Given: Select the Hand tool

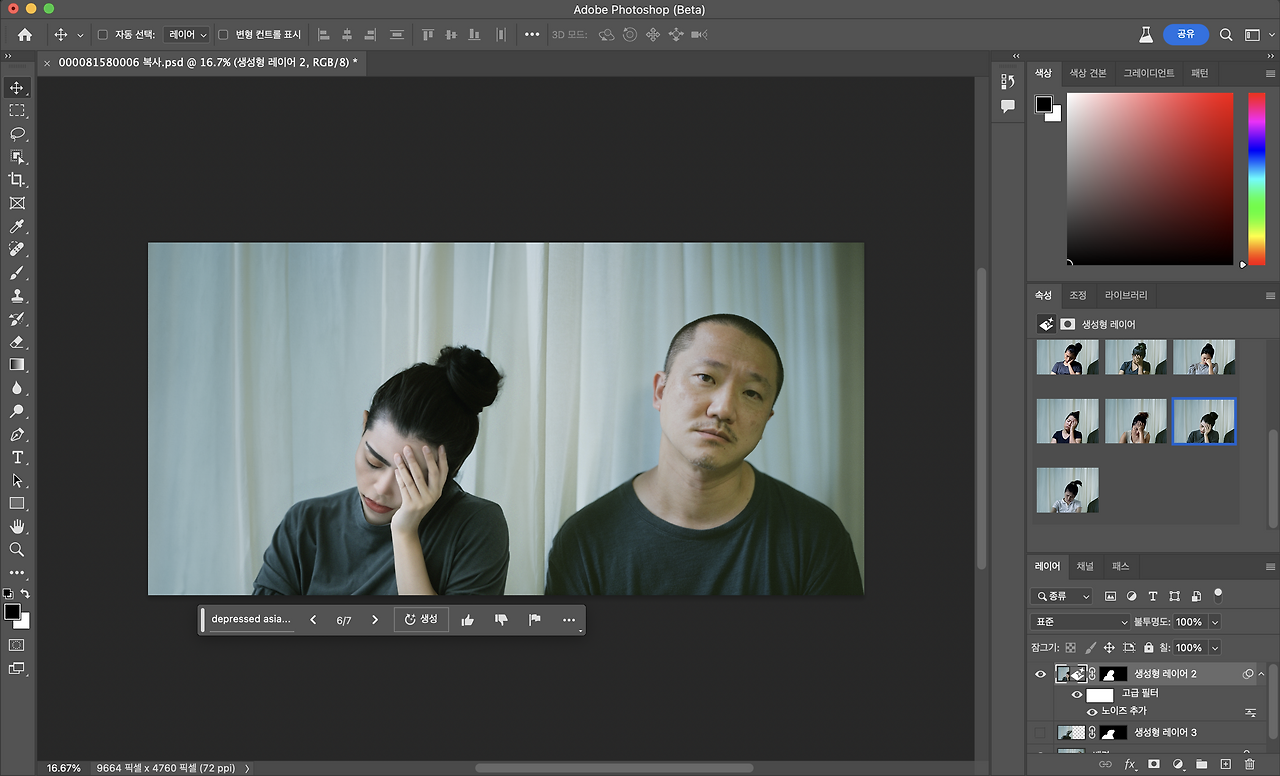Looking at the screenshot, I should coord(17,526).
